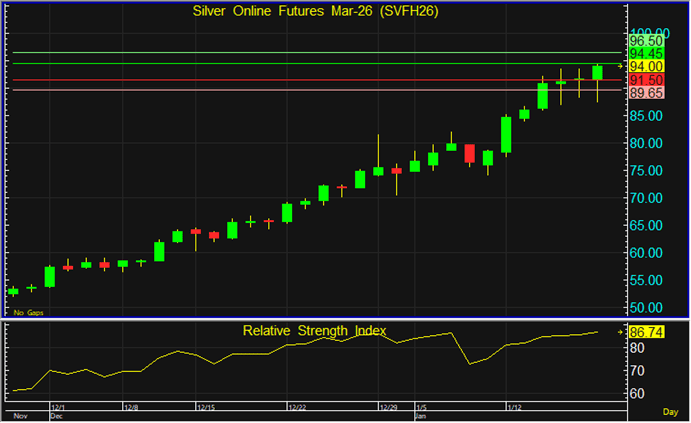Screen dimensions: 691x423
Task: Click the Day interval label
Action: click(669, 411)
